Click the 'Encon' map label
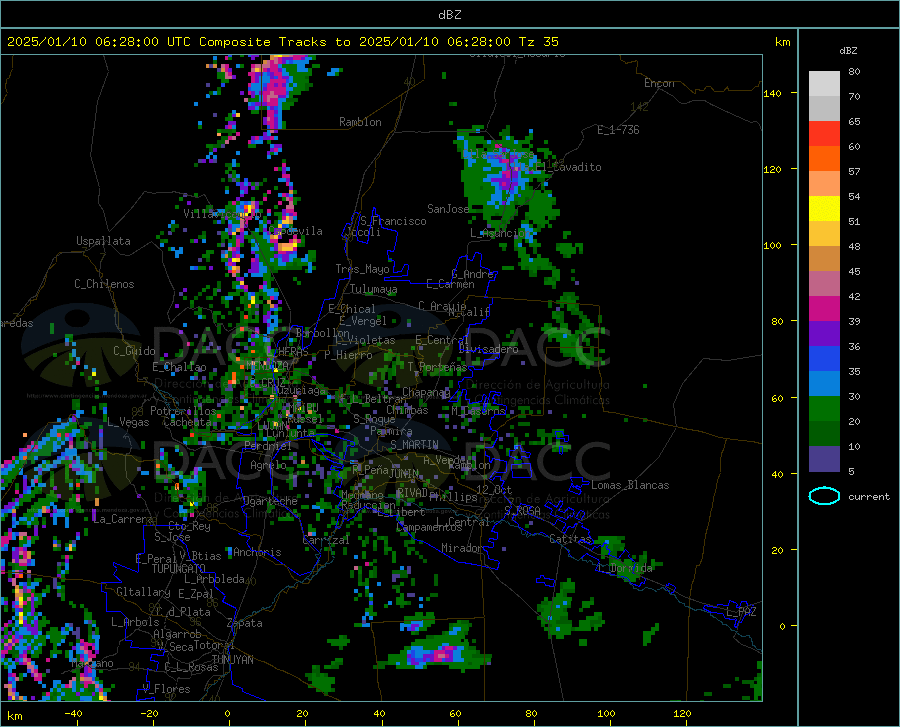 [659, 83]
